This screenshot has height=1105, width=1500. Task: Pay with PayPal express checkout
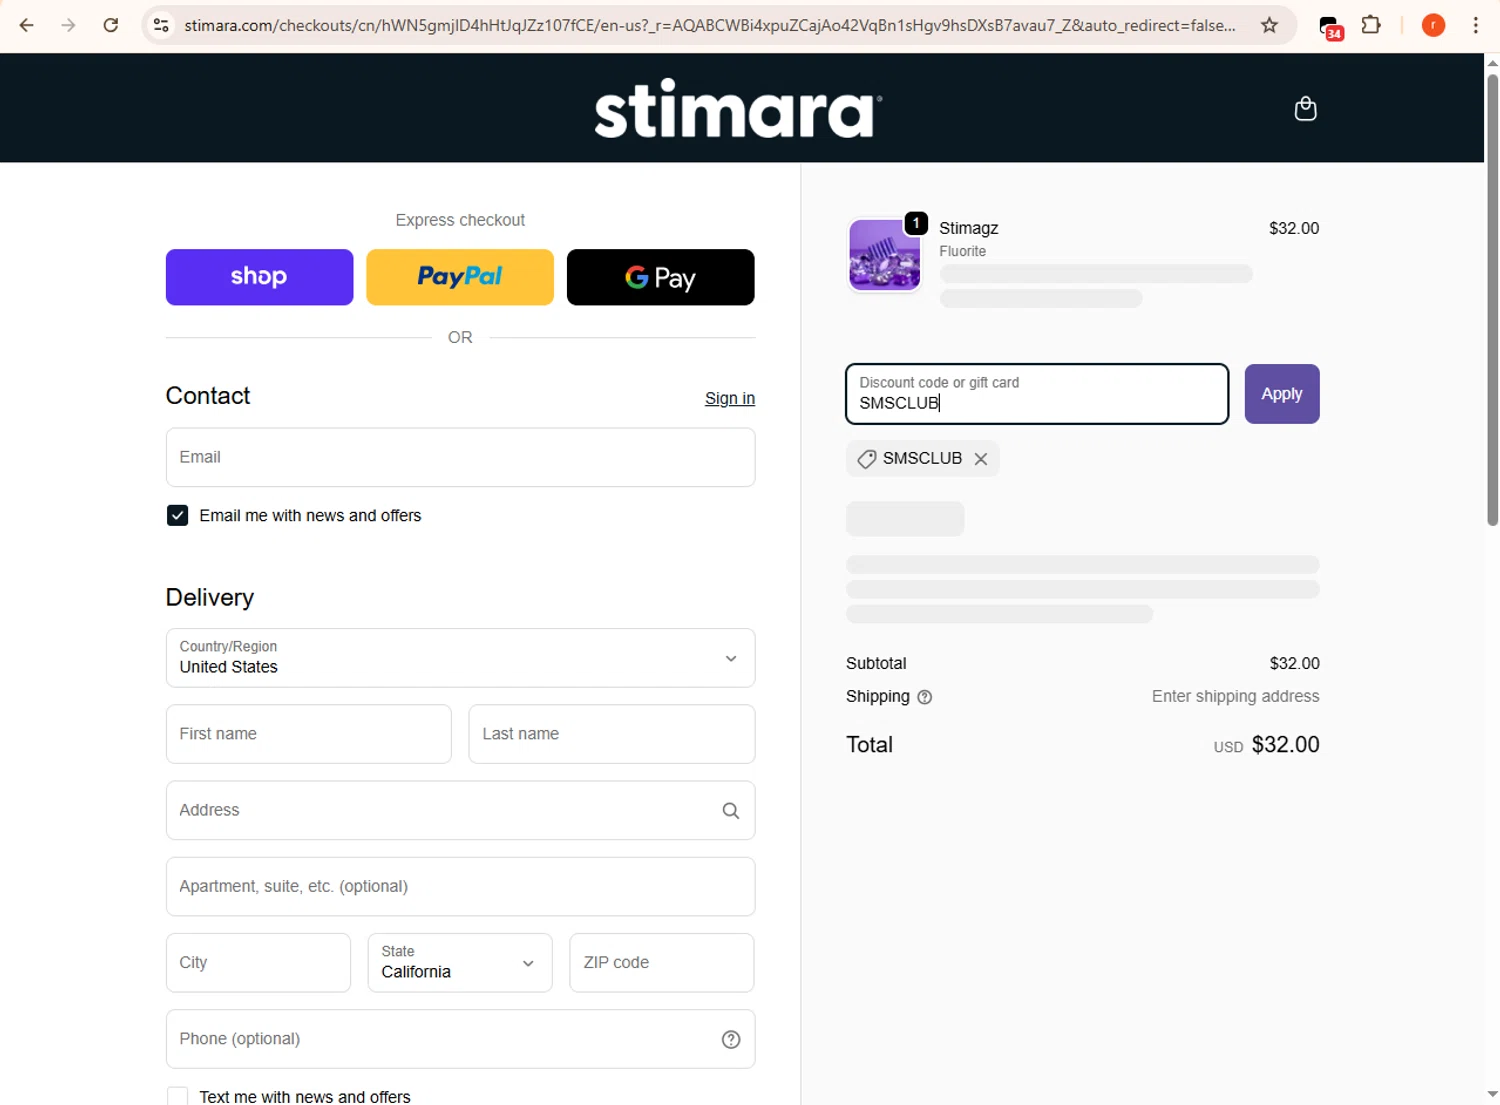pyautogui.click(x=460, y=277)
